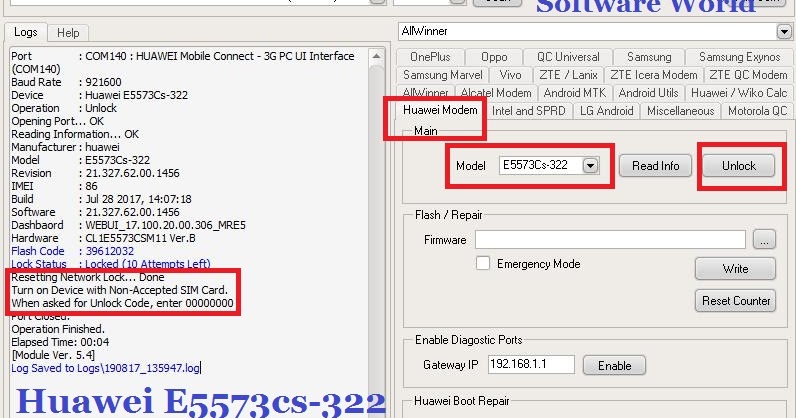Open the Vivo tab
Viewport: 796px width, 418px height.
coord(510,75)
